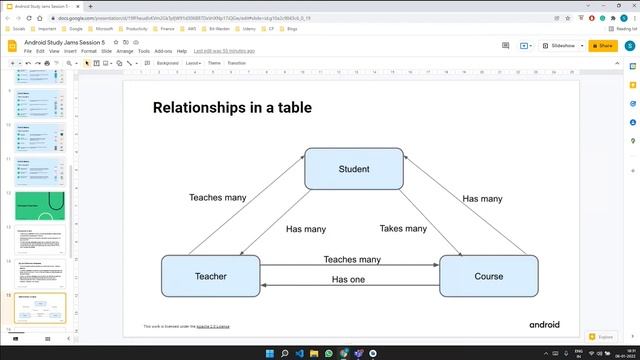Open the Format menu
The height and width of the screenshot is (360, 640).
point(89,51)
